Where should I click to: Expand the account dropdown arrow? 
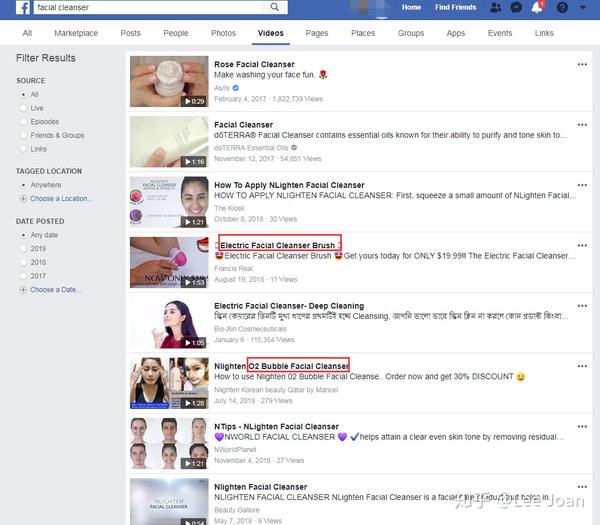pos(583,7)
